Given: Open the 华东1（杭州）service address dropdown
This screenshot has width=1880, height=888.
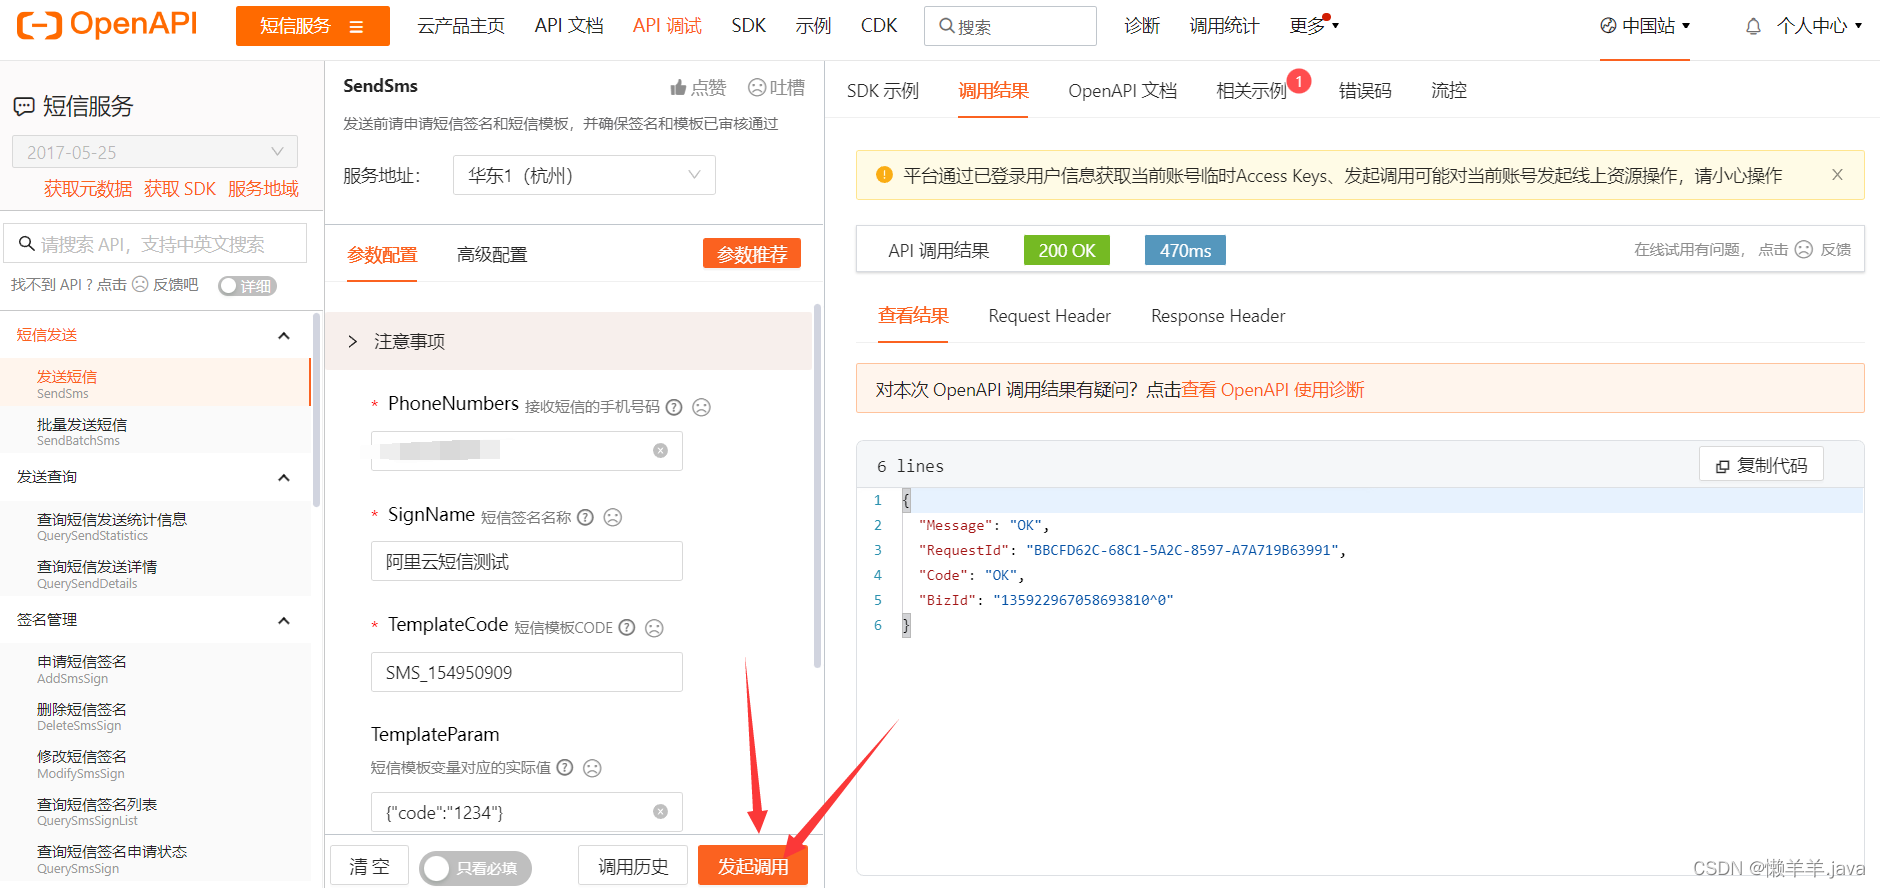Looking at the screenshot, I should coord(584,175).
